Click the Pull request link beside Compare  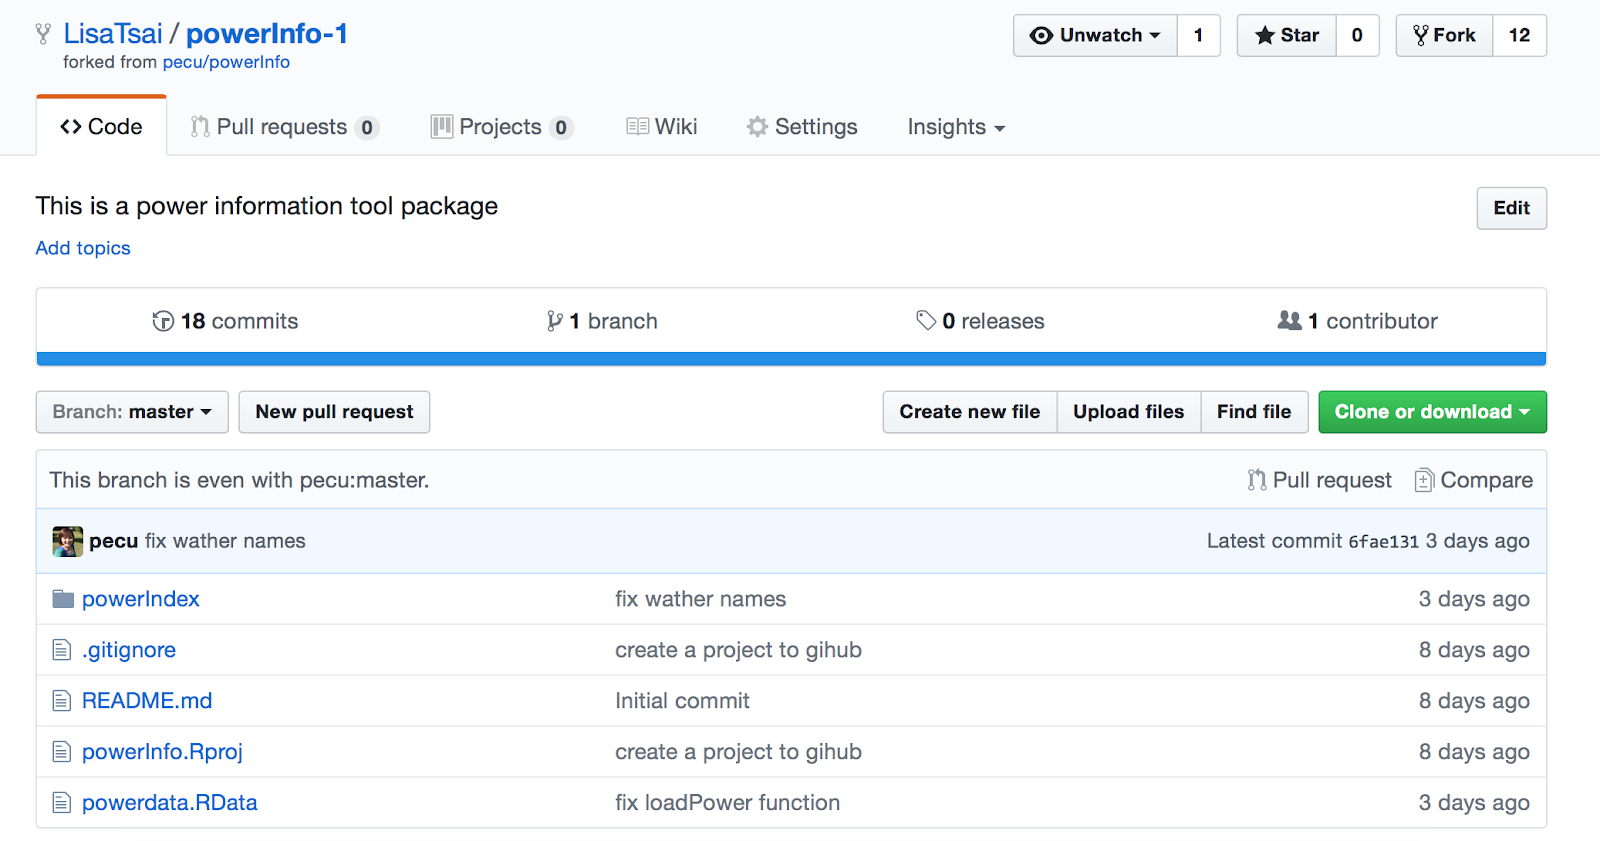[x=1320, y=480]
